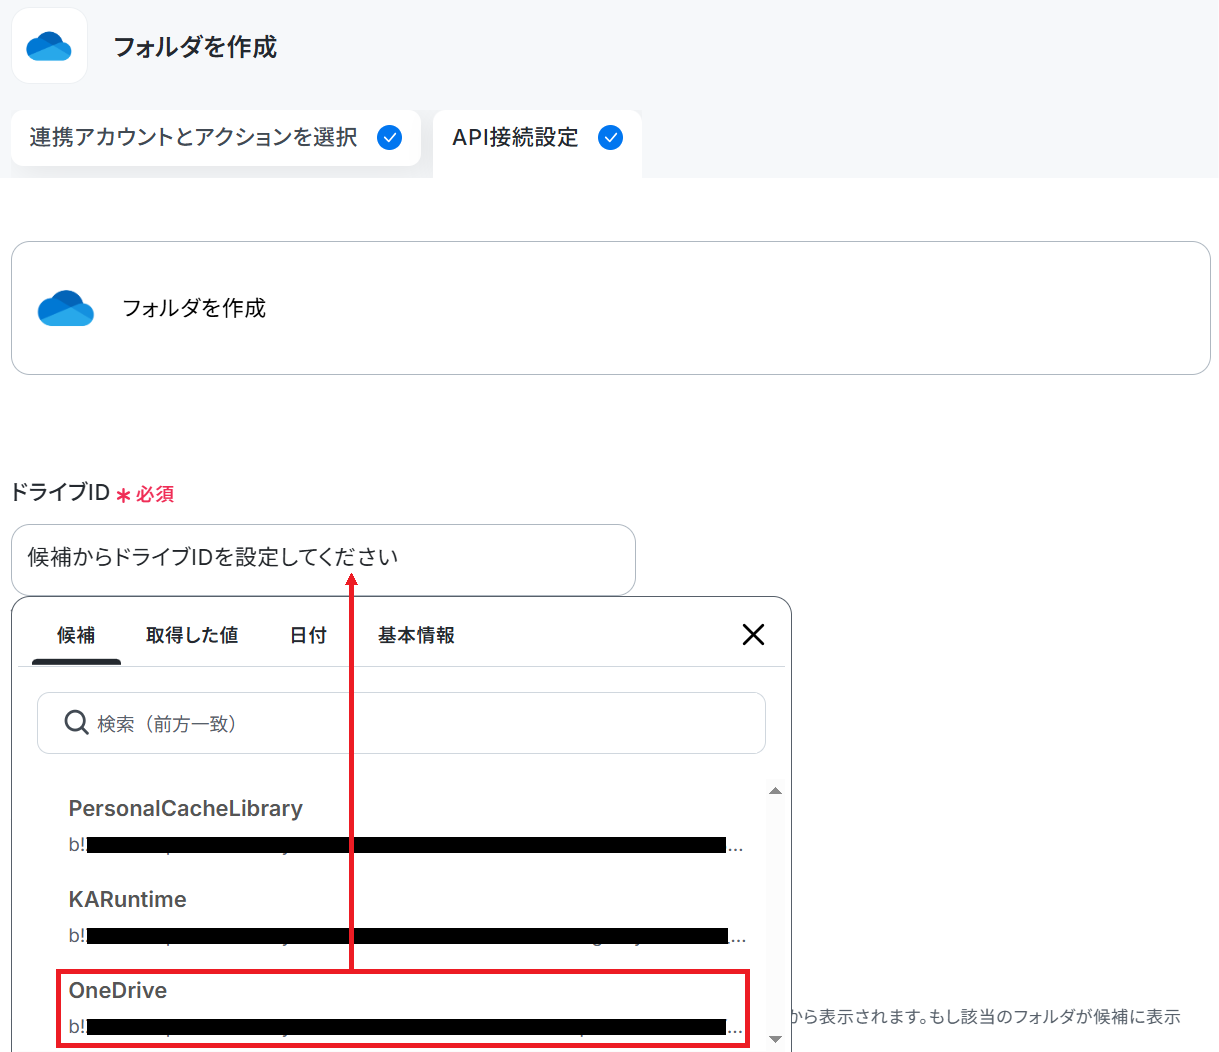Choose the PersonalCacheLibrary drive option
The height and width of the screenshot is (1052, 1219).
click(405, 826)
